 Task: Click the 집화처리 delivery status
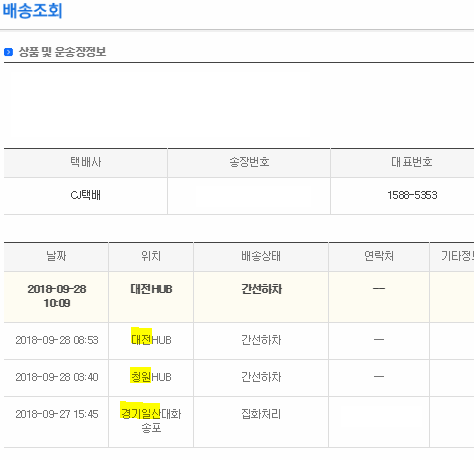tap(261, 414)
